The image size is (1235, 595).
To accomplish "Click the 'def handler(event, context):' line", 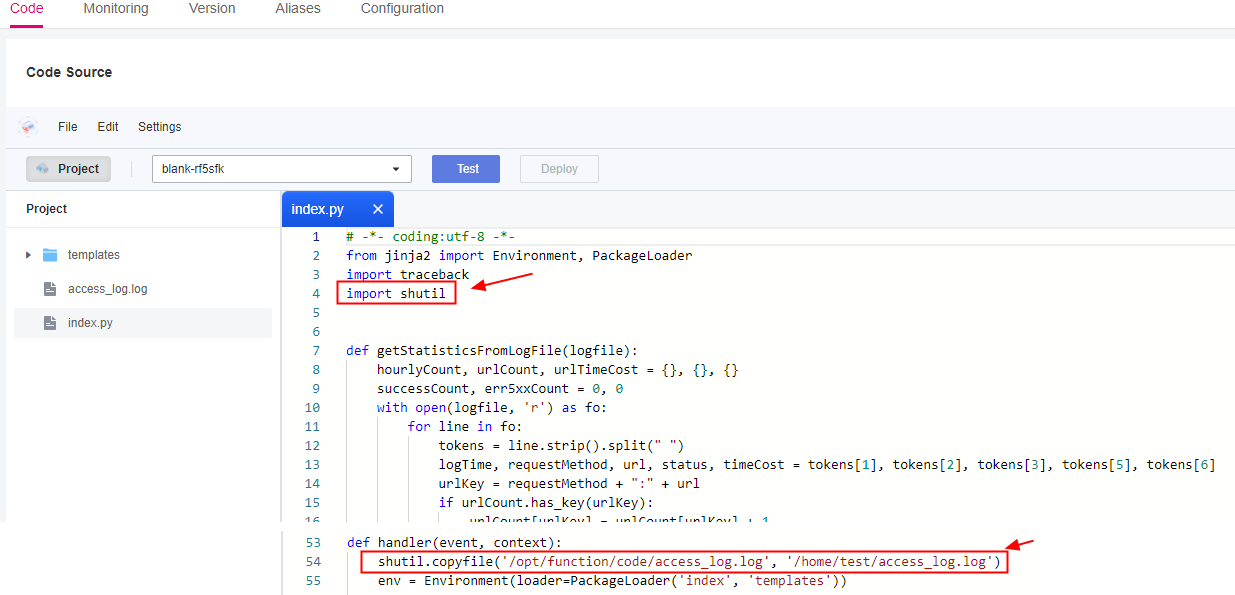I will click(x=454, y=543).
